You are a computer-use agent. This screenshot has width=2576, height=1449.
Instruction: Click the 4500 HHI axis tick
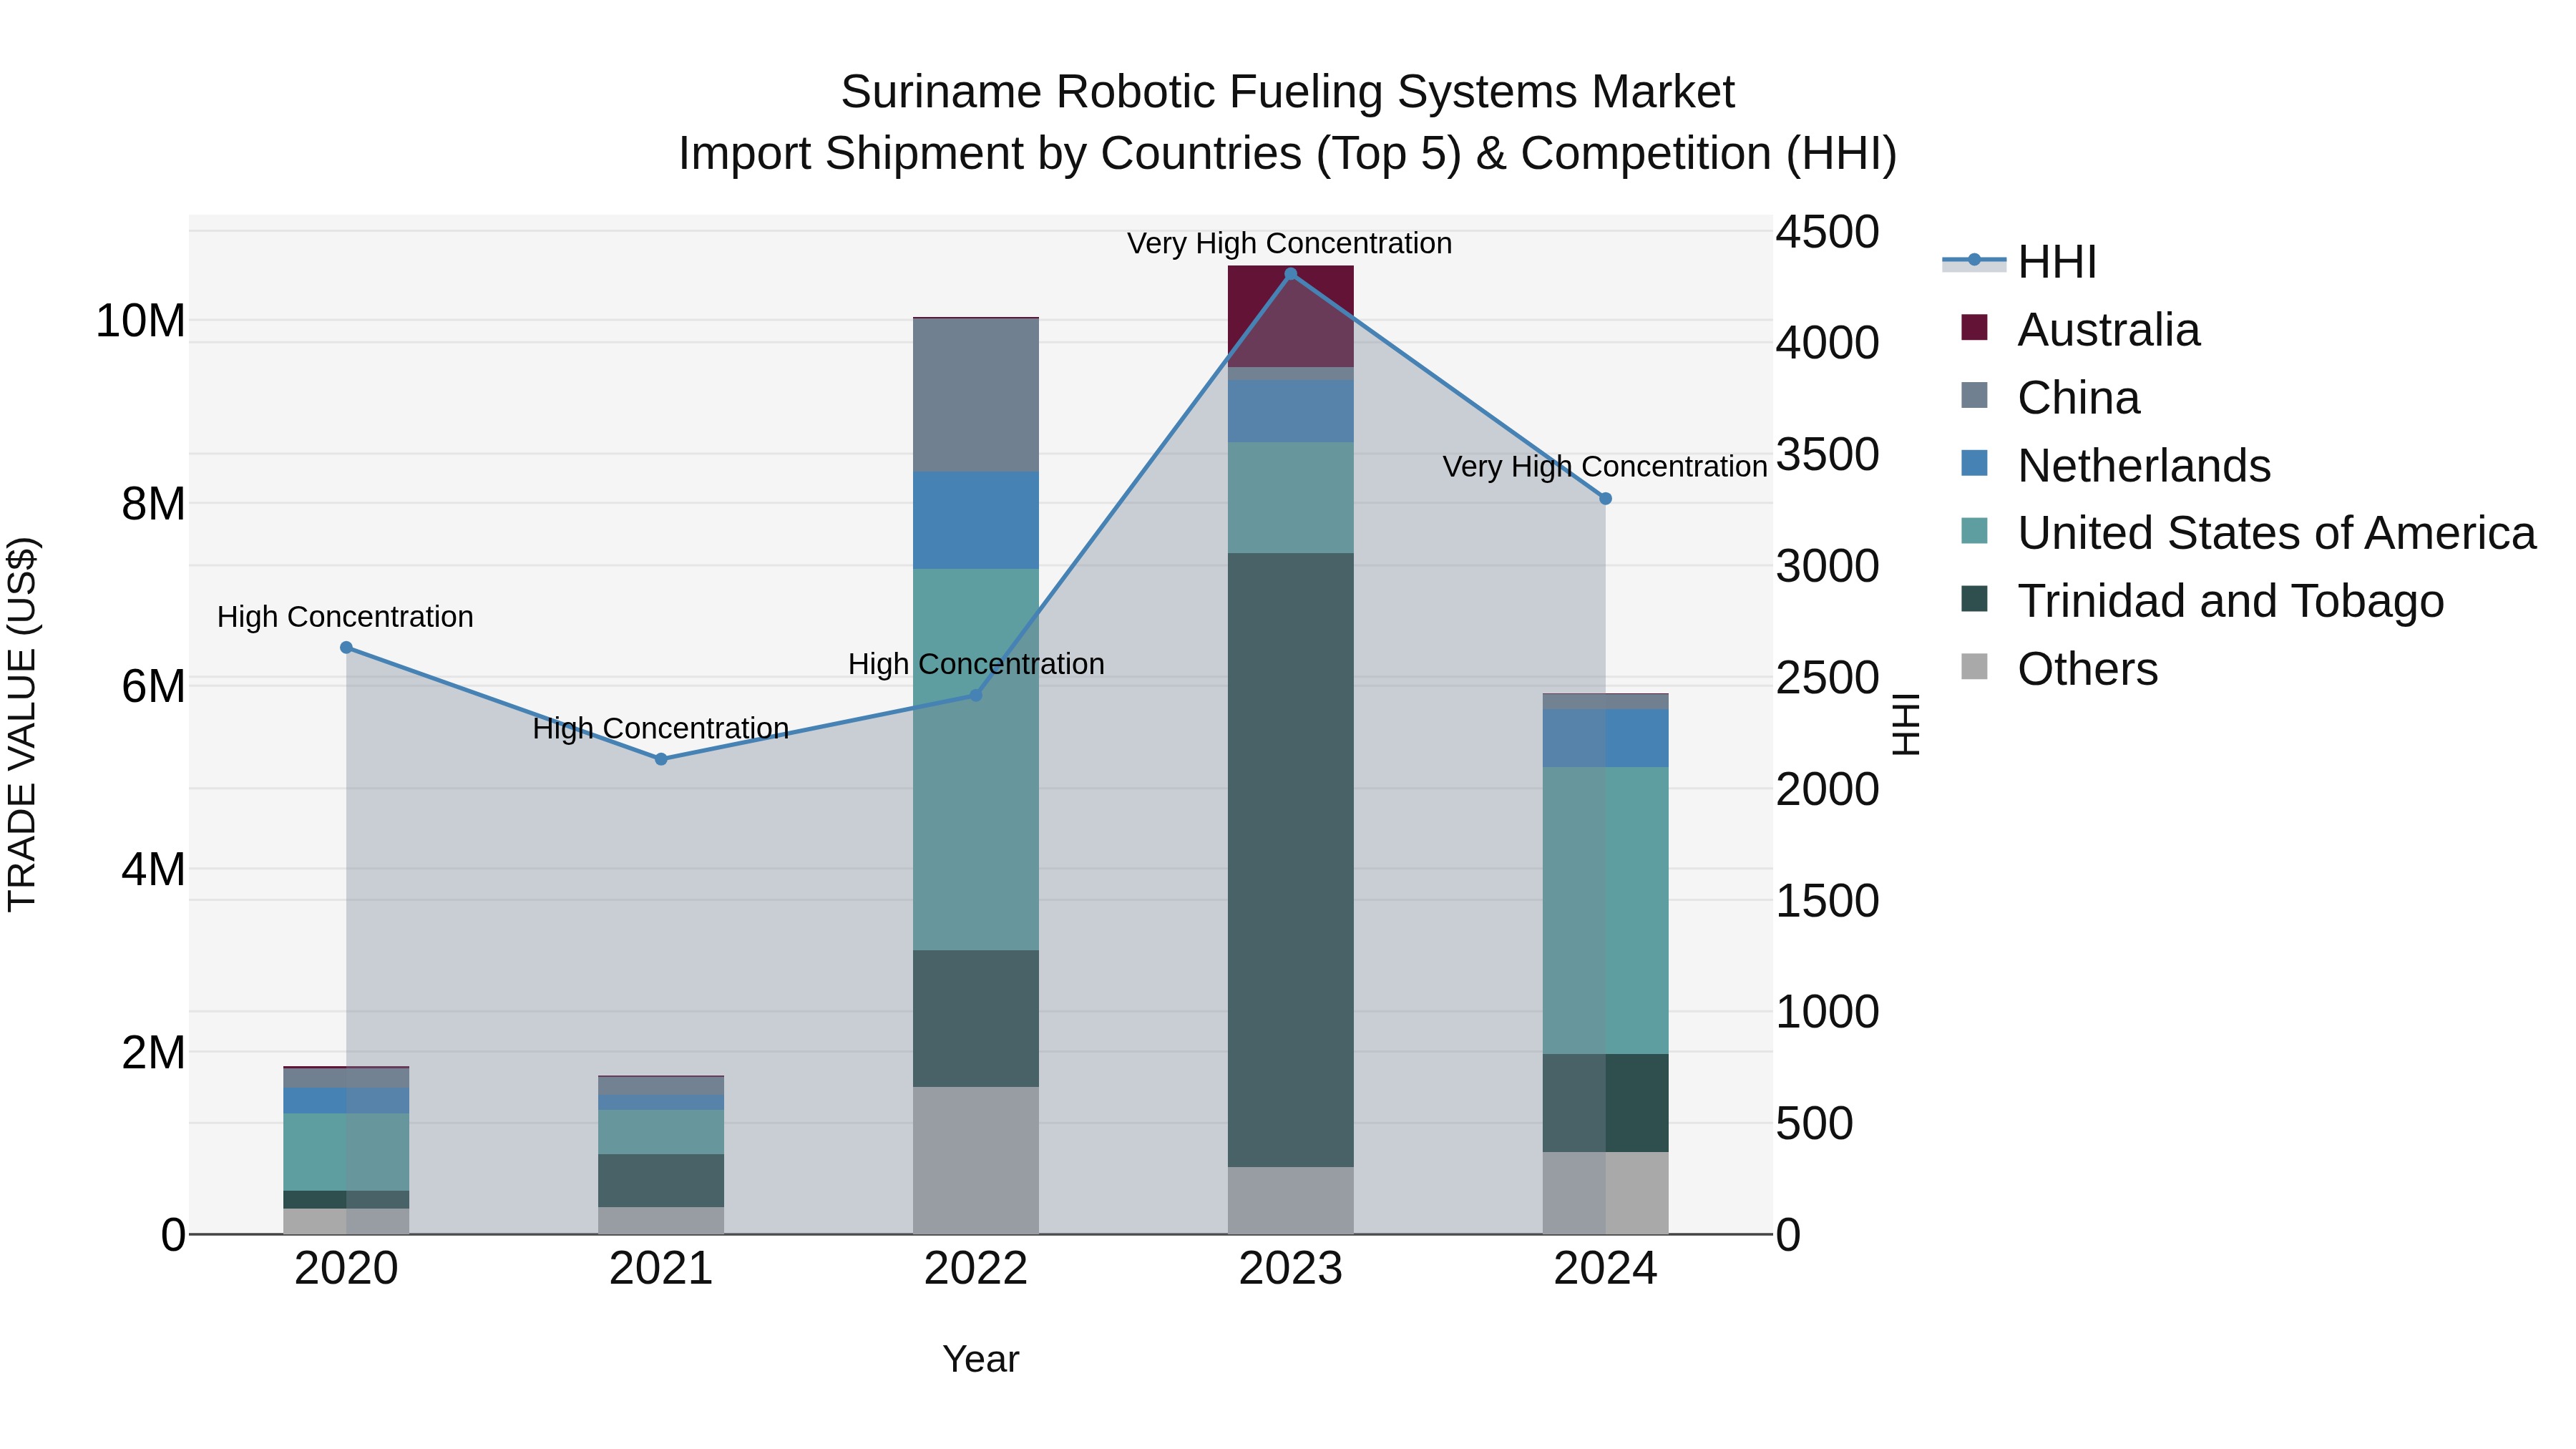tap(1827, 232)
